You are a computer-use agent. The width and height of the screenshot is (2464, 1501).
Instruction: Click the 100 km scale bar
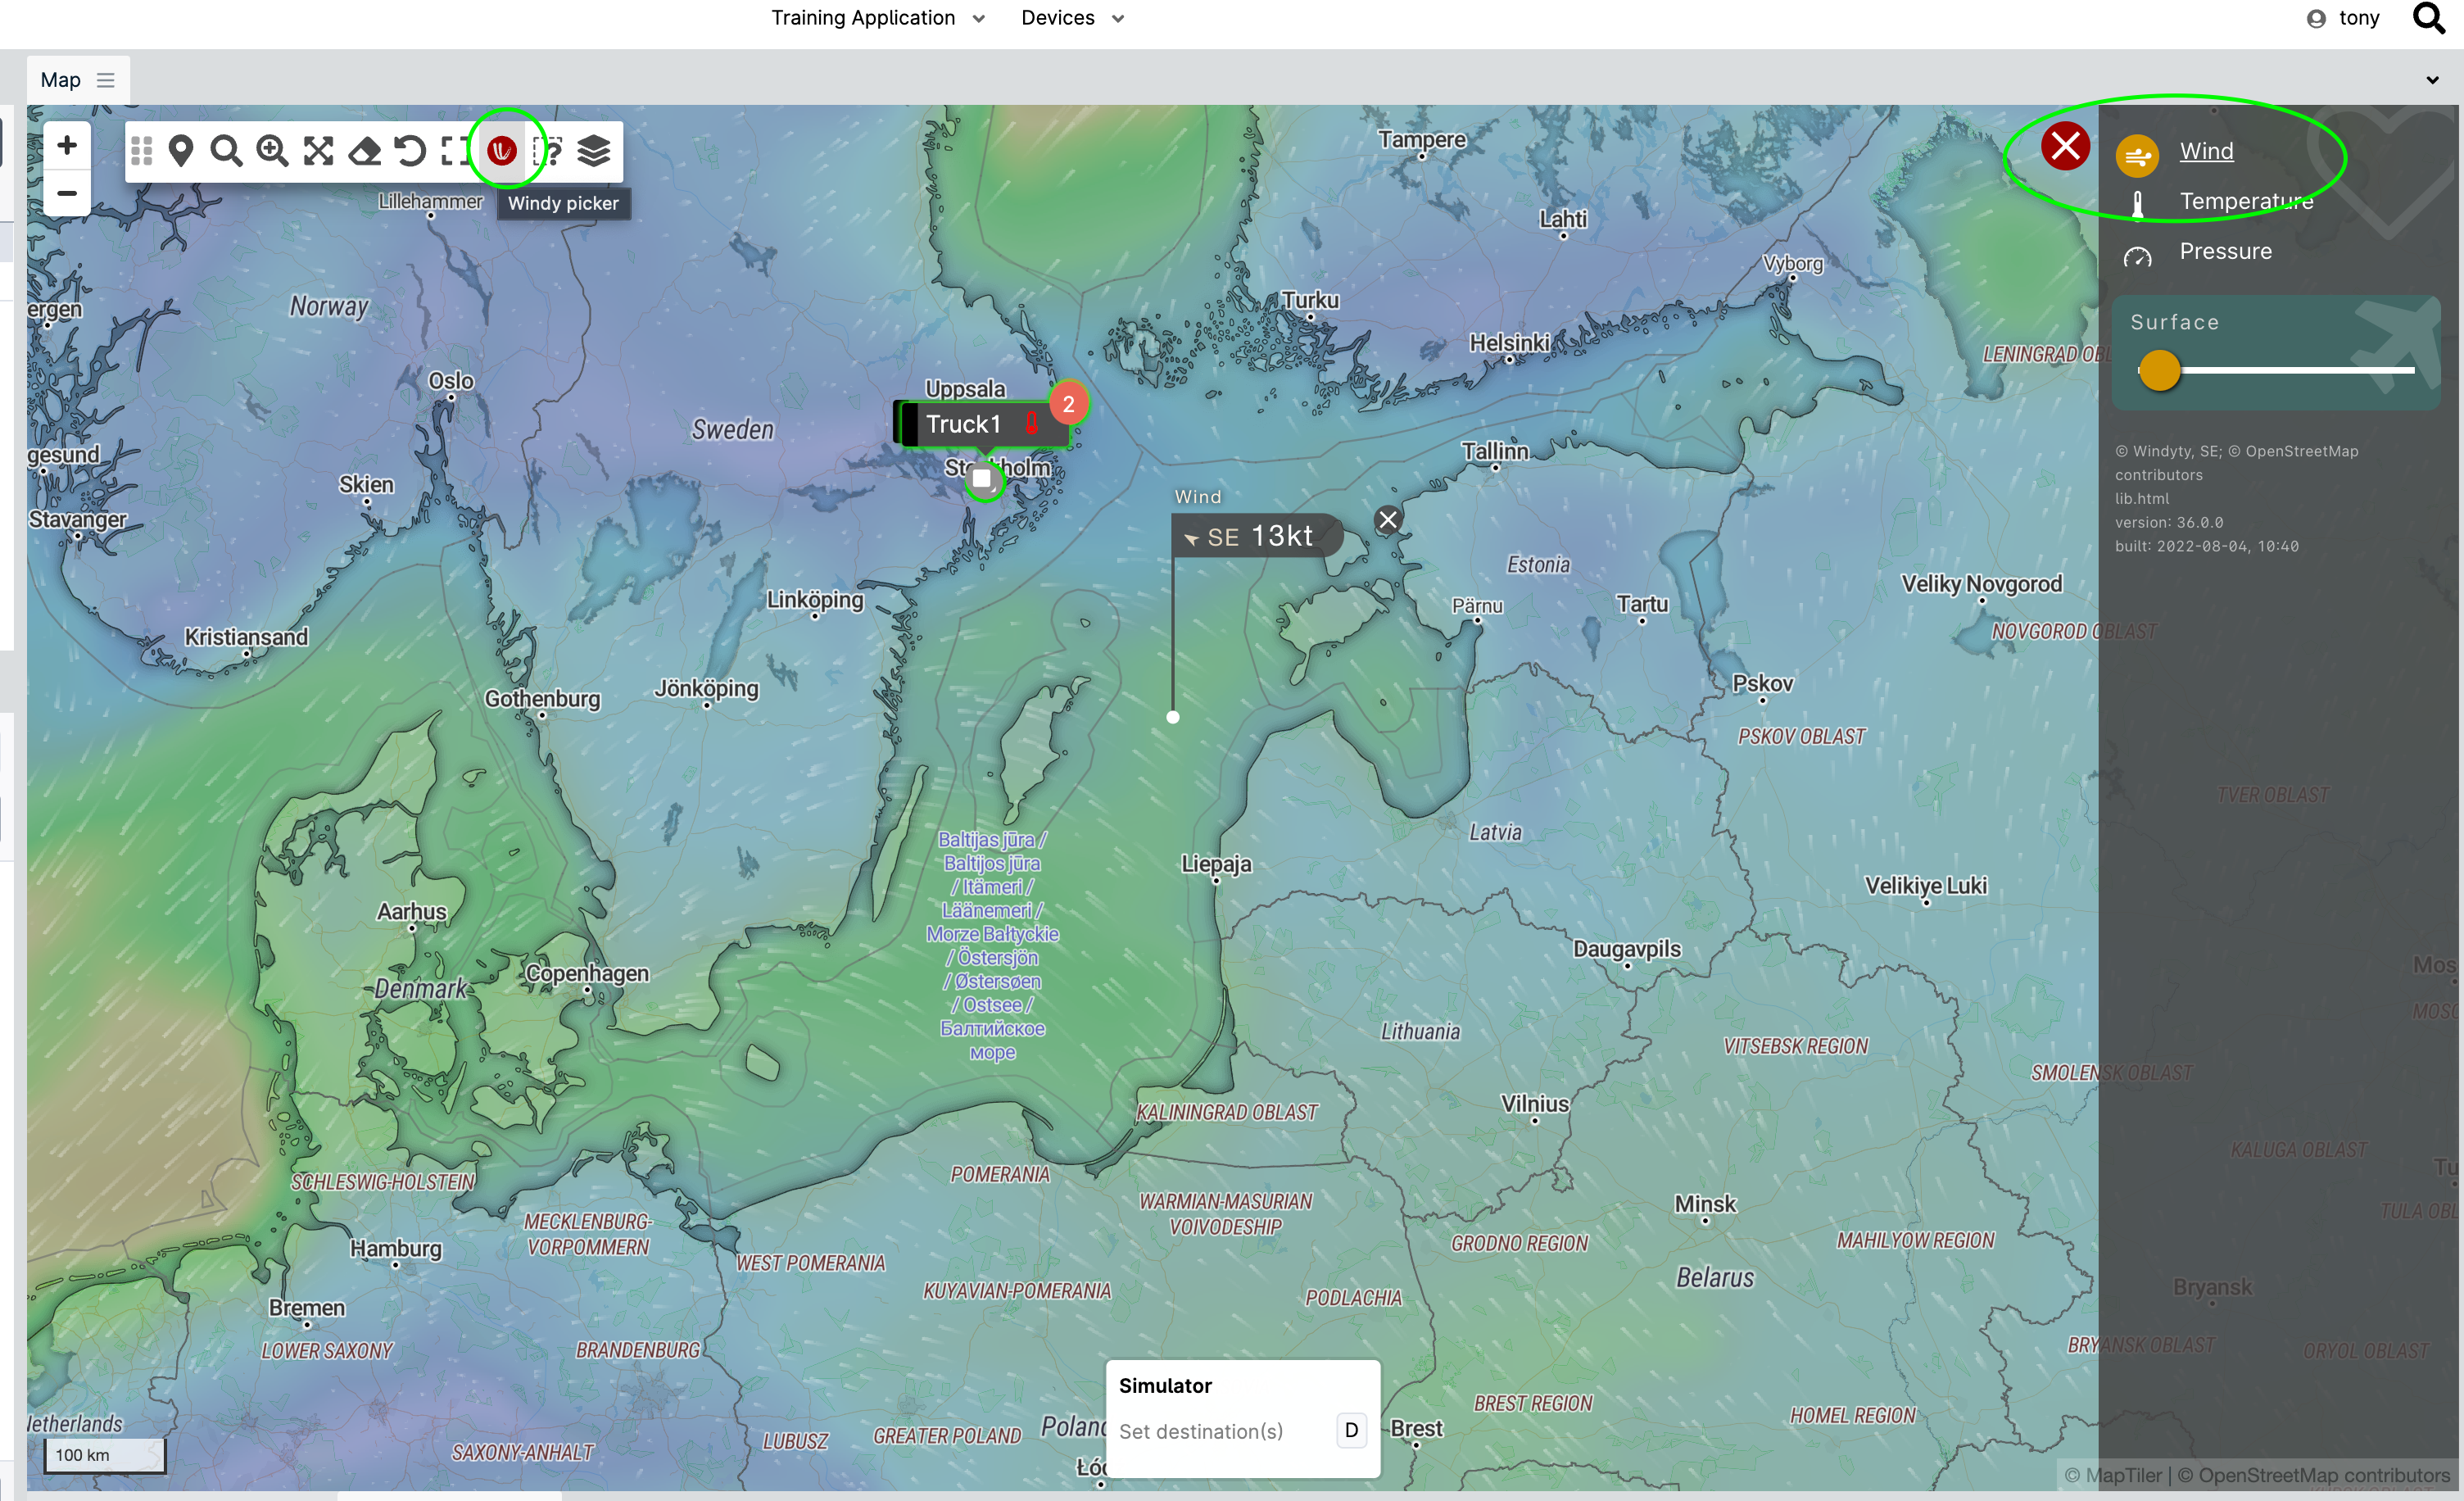(104, 1455)
